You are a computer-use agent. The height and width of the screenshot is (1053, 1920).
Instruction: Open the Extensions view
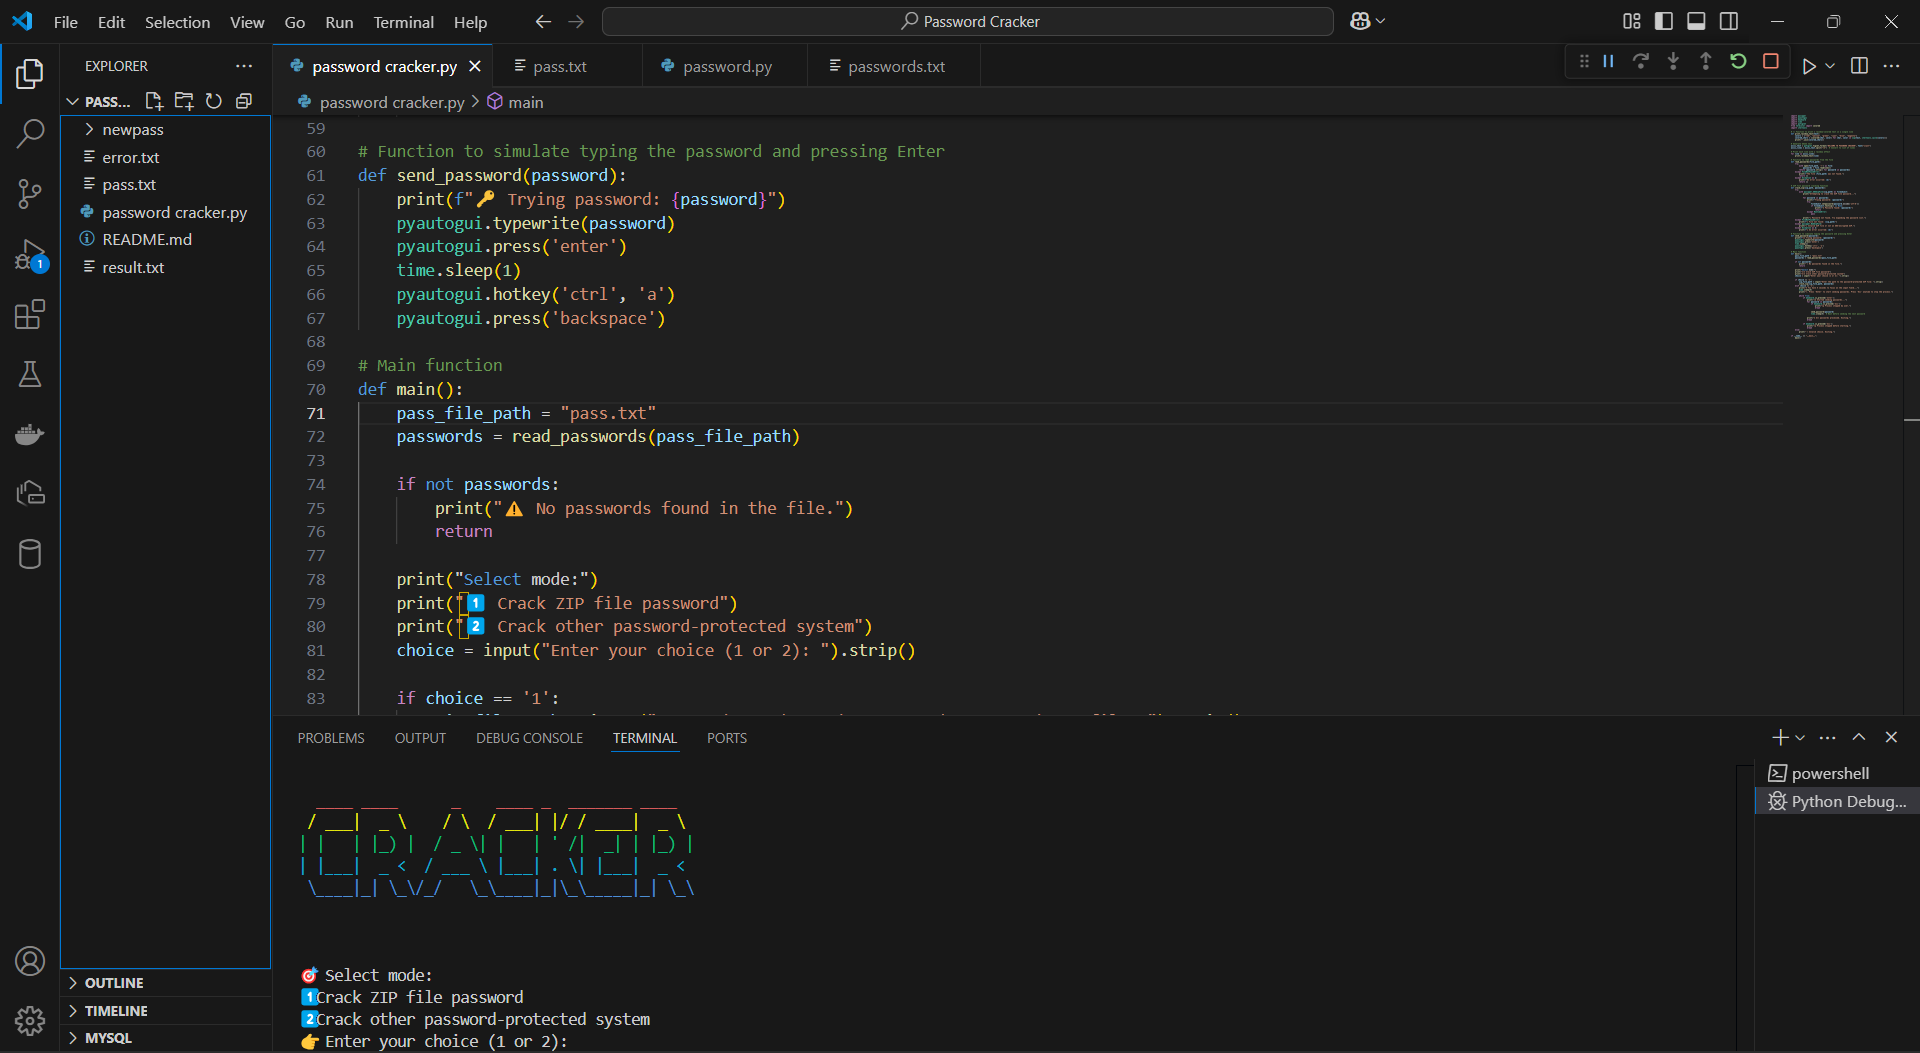pyautogui.click(x=30, y=315)
